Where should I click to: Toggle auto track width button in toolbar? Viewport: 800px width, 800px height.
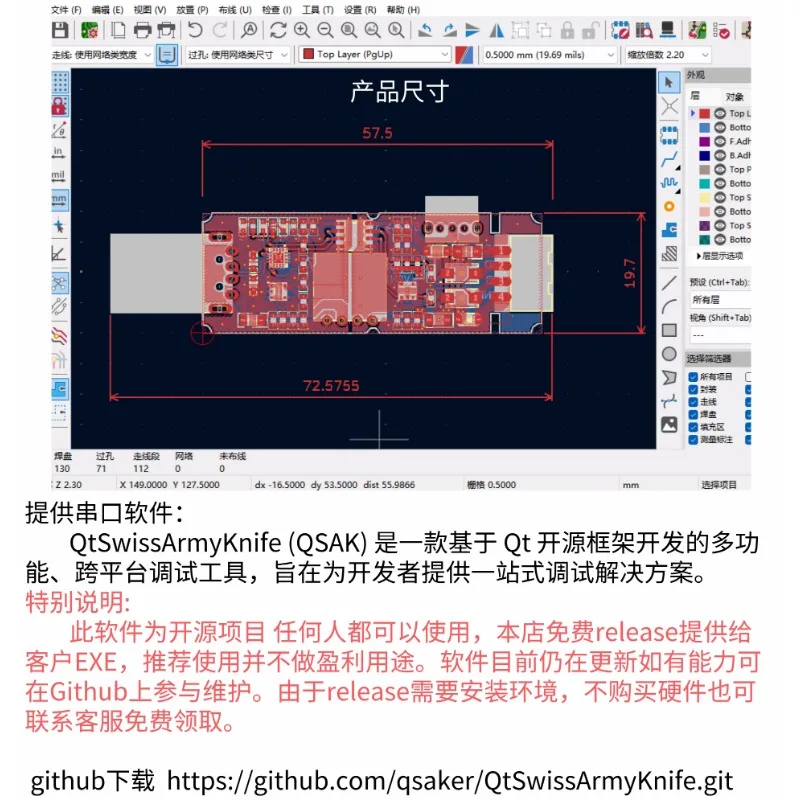167,55
